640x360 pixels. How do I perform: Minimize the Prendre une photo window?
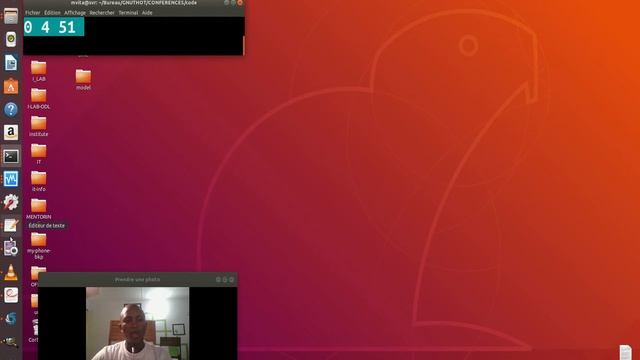(x=218, y=280)
